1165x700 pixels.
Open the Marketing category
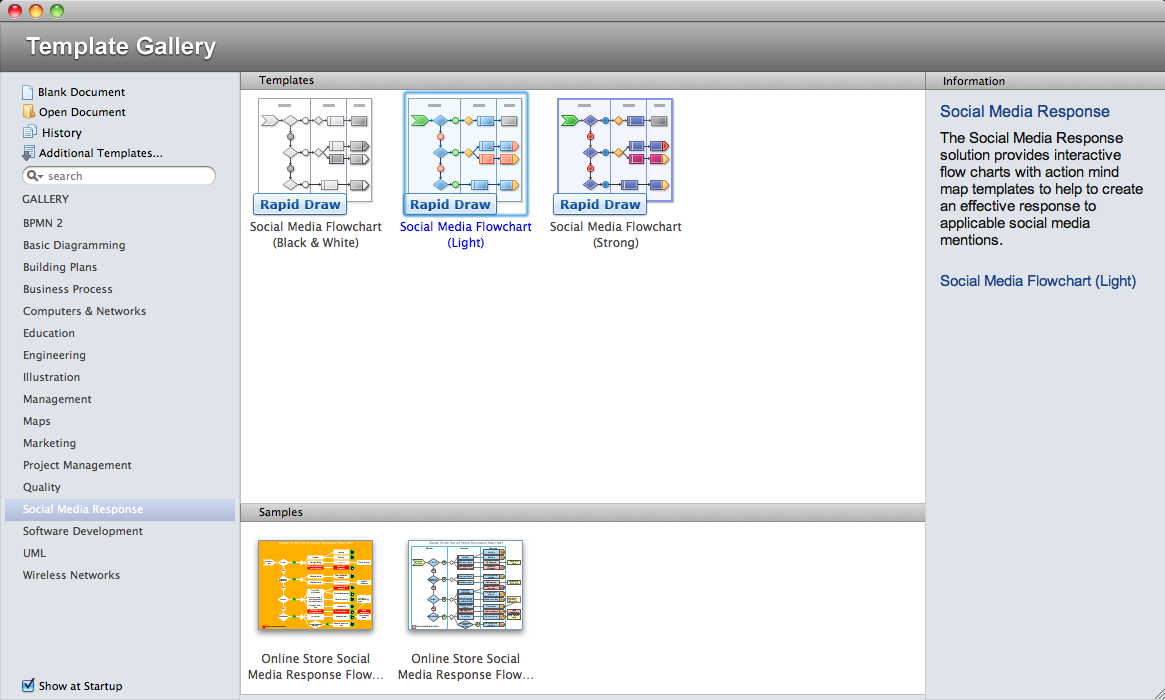(49, 443)
